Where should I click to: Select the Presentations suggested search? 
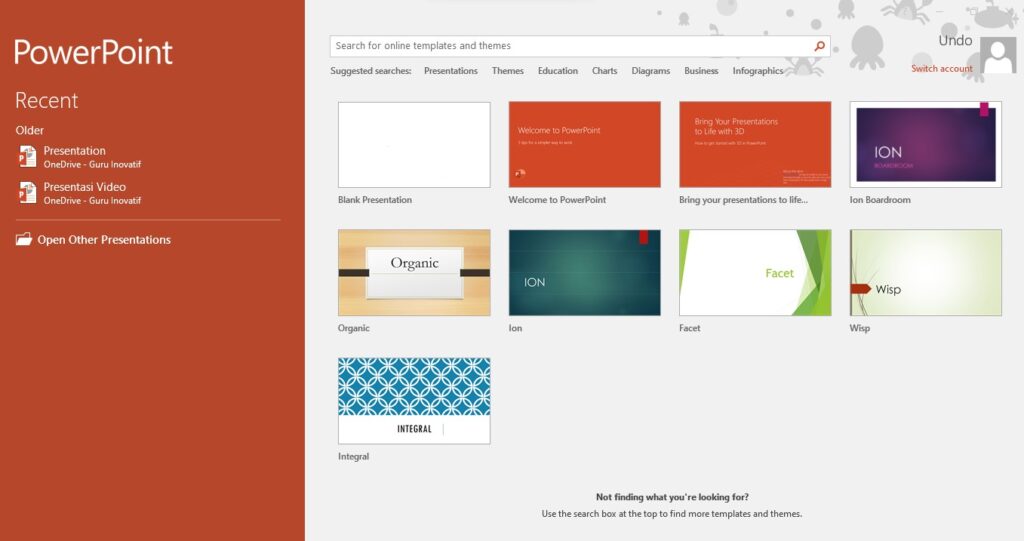point(451,71)
